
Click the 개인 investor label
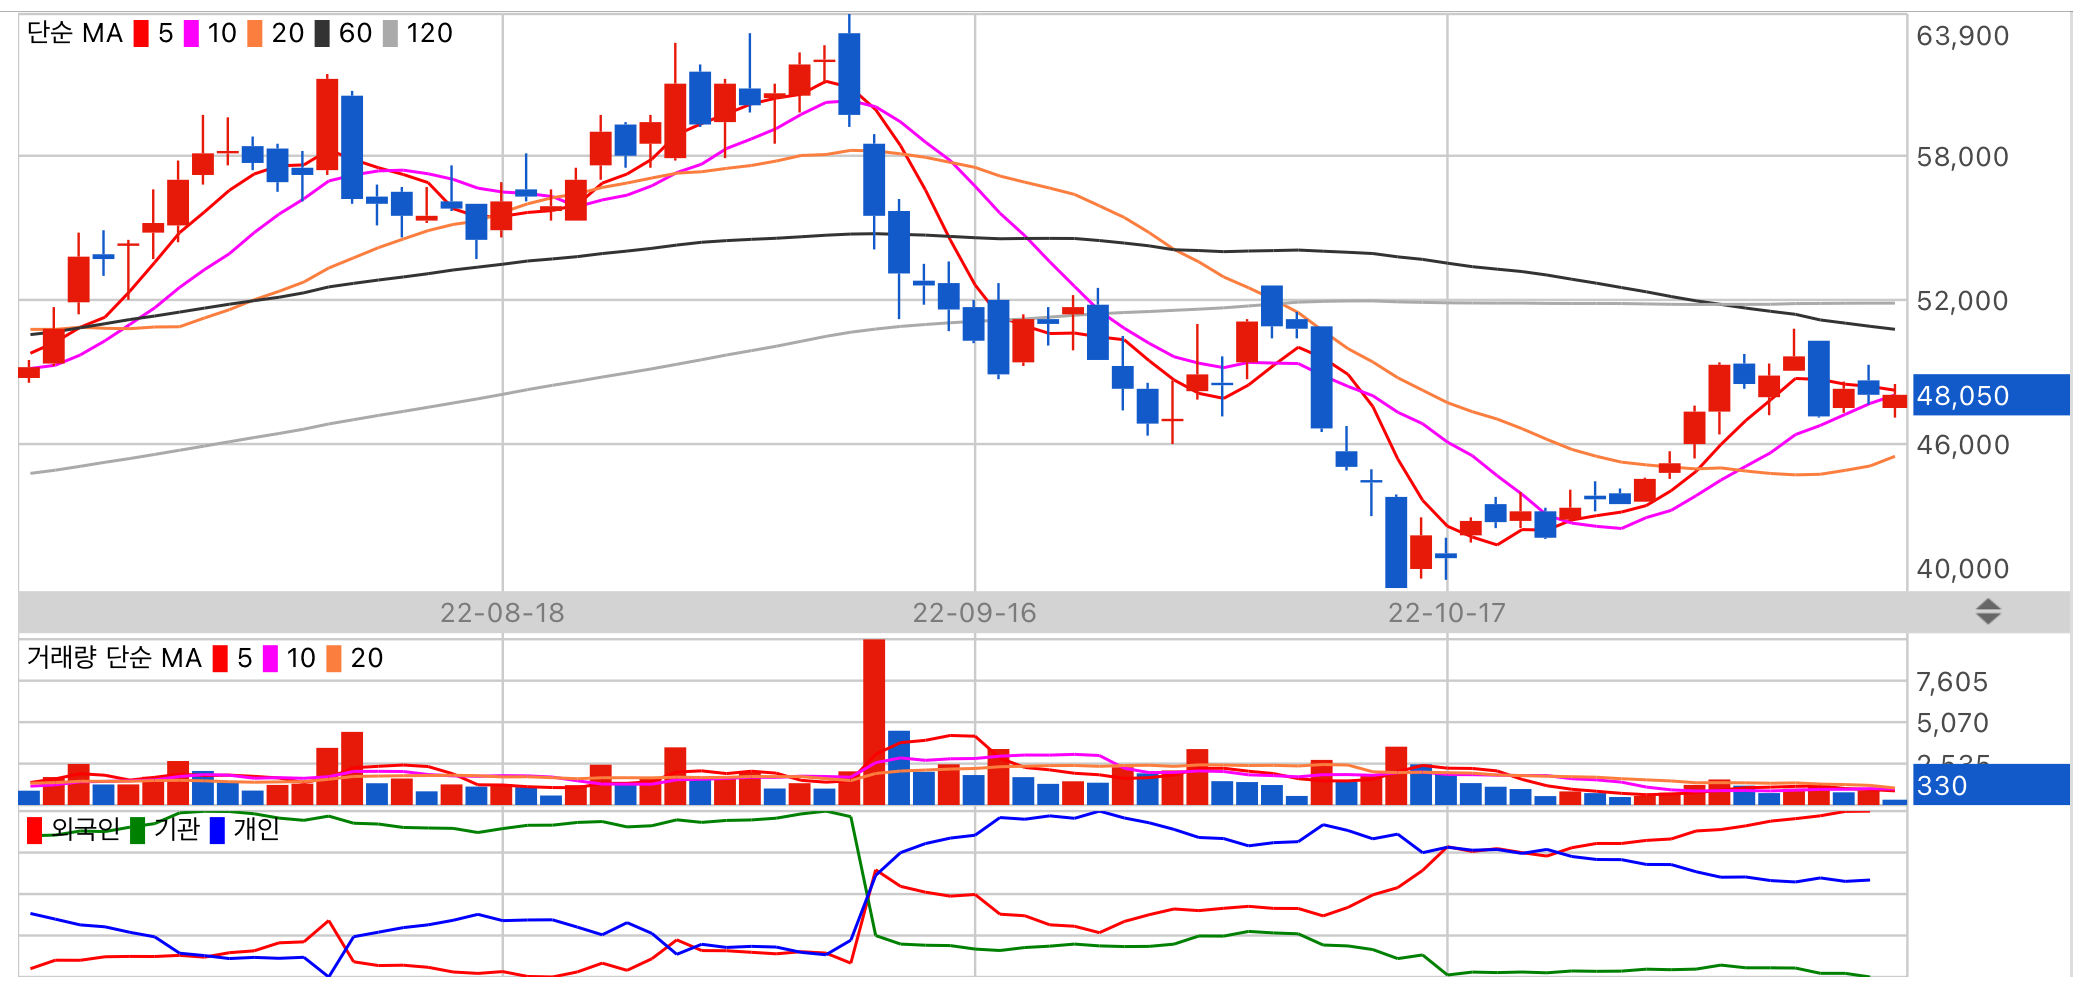pyautogui.click(x=256, y=829)
